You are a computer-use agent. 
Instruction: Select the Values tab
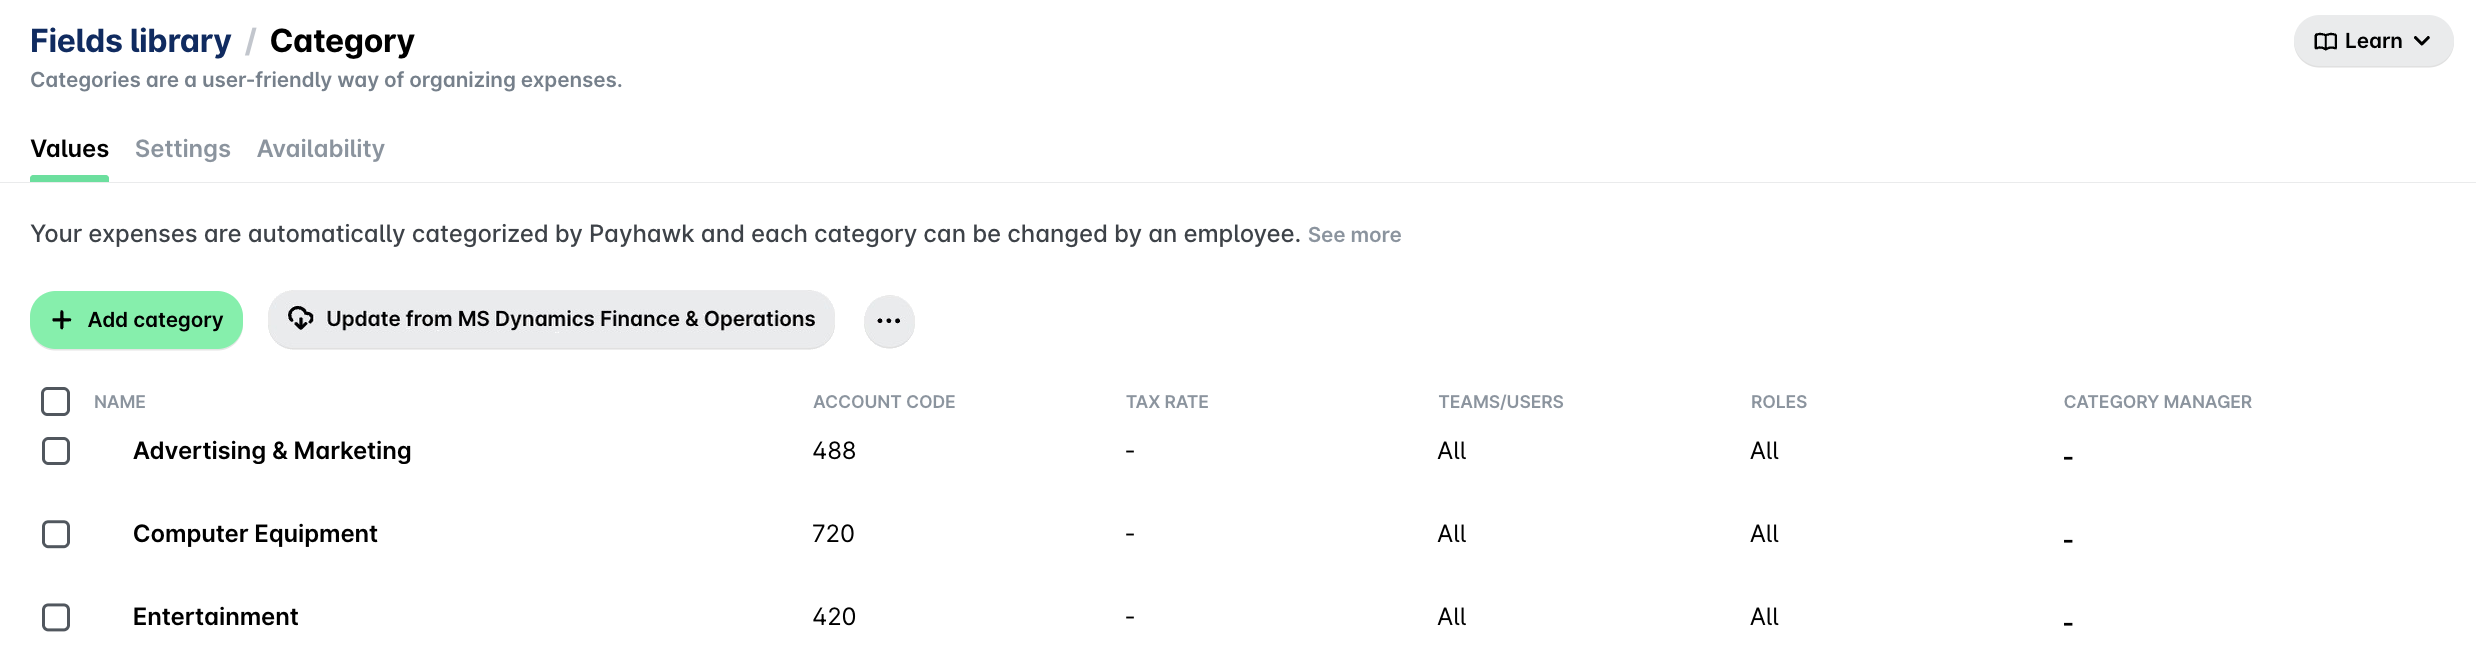click(x=69, y=149)
